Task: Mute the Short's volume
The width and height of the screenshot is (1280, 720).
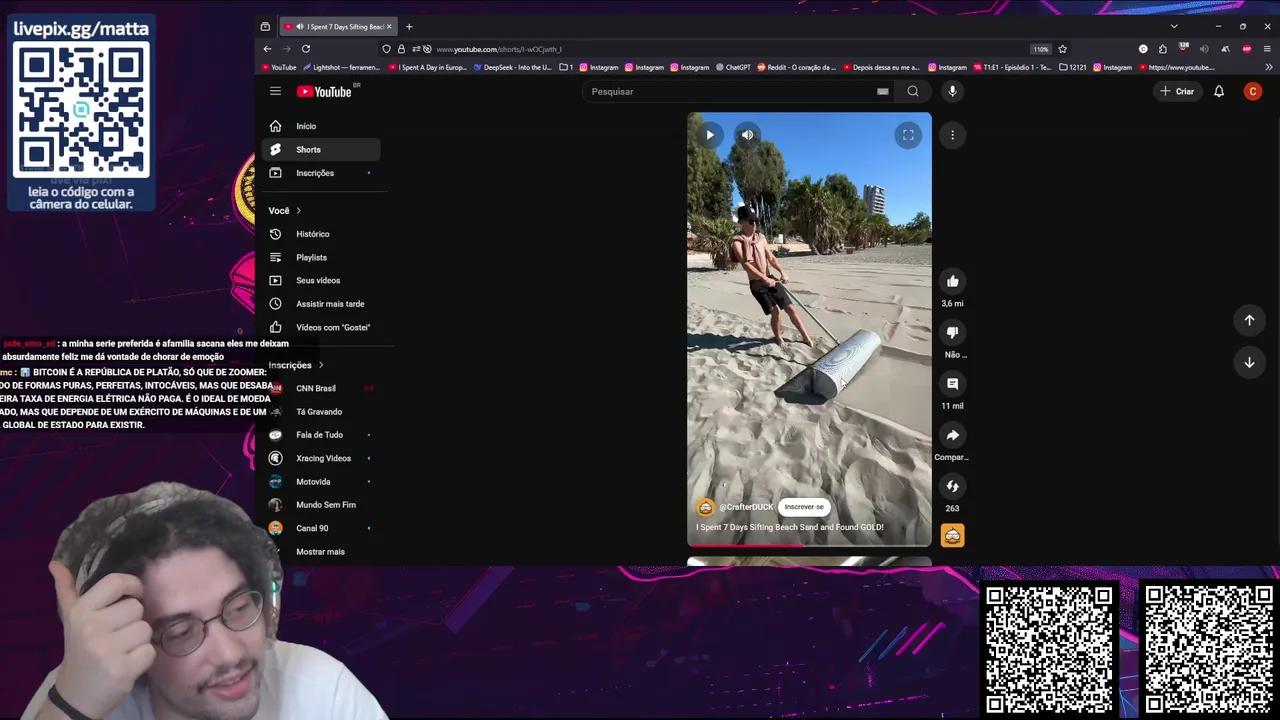Action: click(x=747, y=135)
